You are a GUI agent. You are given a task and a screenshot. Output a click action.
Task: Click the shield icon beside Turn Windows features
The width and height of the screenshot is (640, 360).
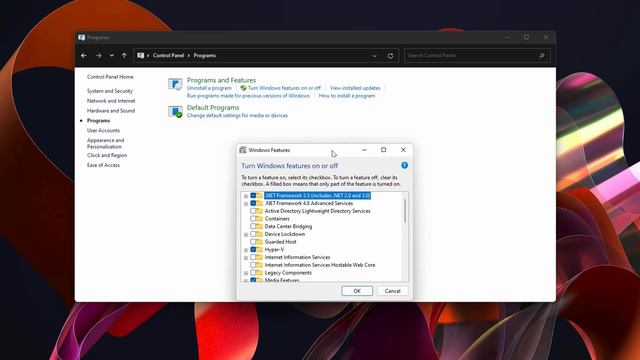coord(243,88)
